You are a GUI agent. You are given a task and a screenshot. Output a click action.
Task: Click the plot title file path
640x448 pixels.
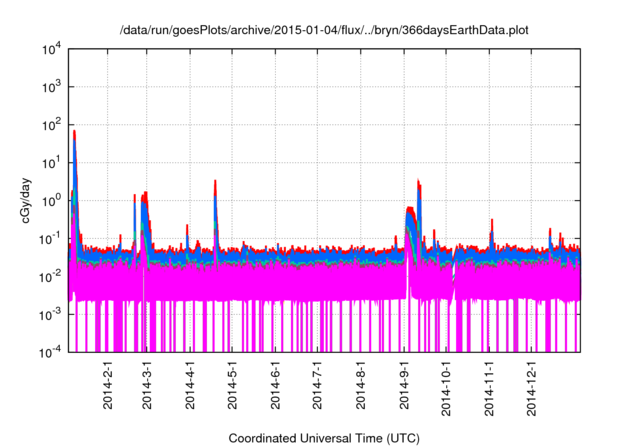(x=323, y=31)
